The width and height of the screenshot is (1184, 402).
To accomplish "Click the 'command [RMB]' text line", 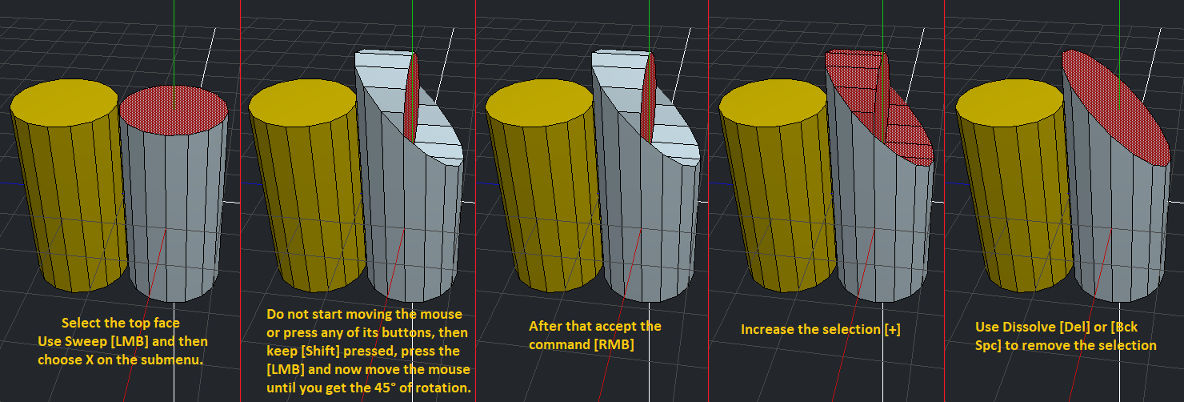I will (580, 345).
